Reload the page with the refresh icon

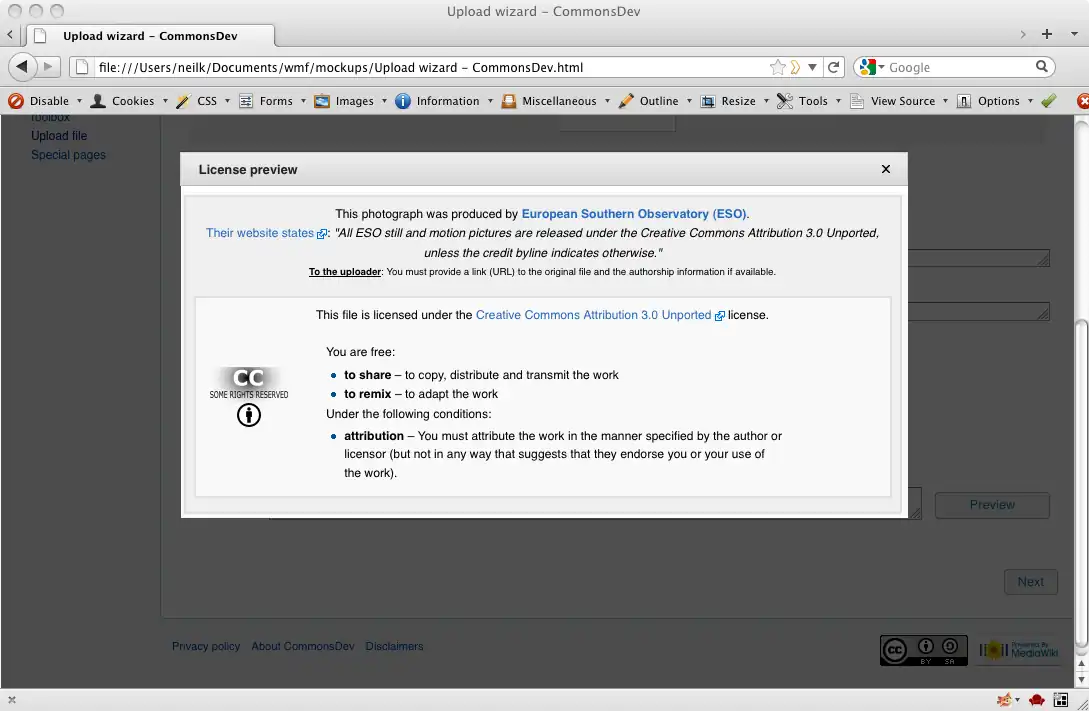pyautogui.click(x=834, y=67)
